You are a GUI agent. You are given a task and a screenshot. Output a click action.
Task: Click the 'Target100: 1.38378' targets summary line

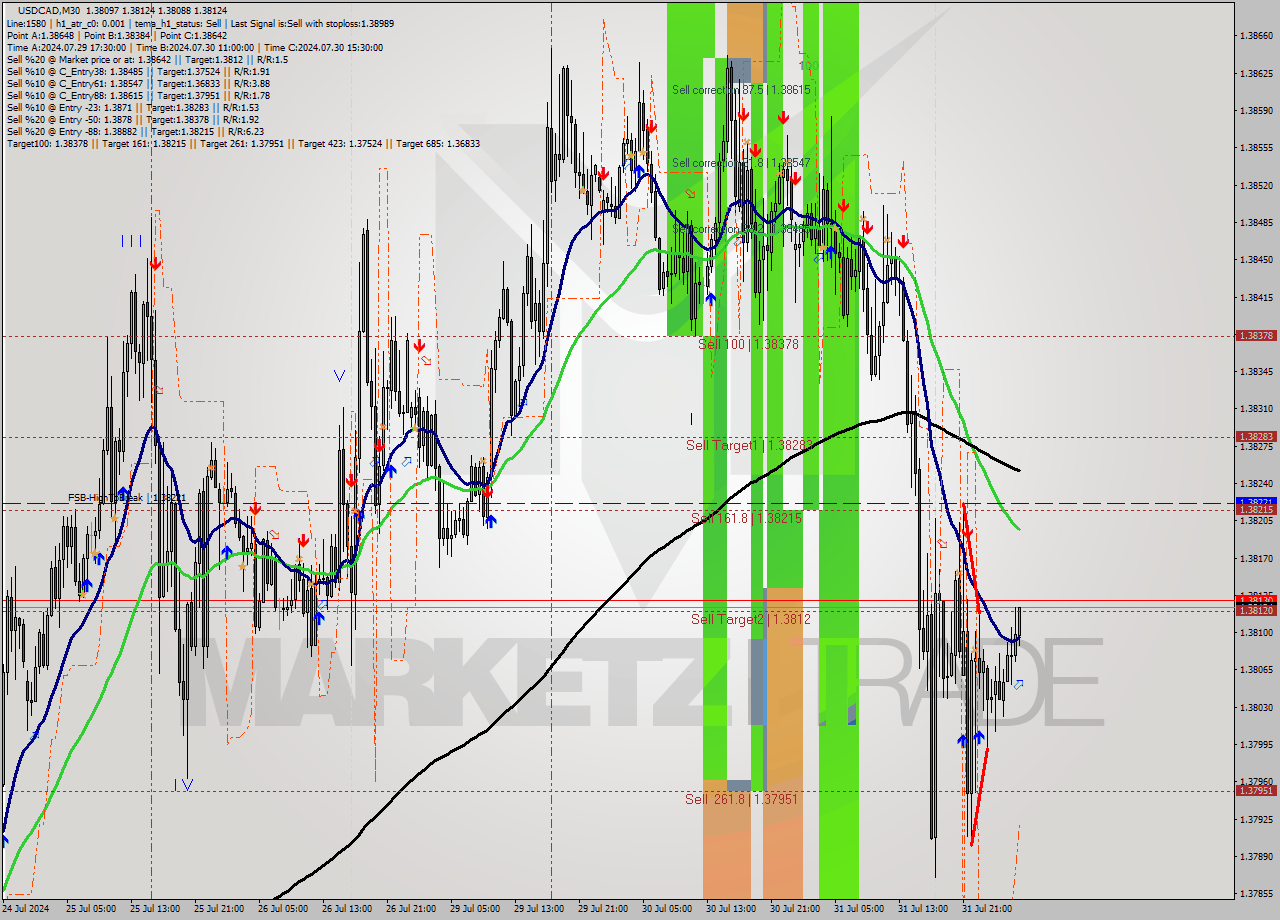coord(243,143)
